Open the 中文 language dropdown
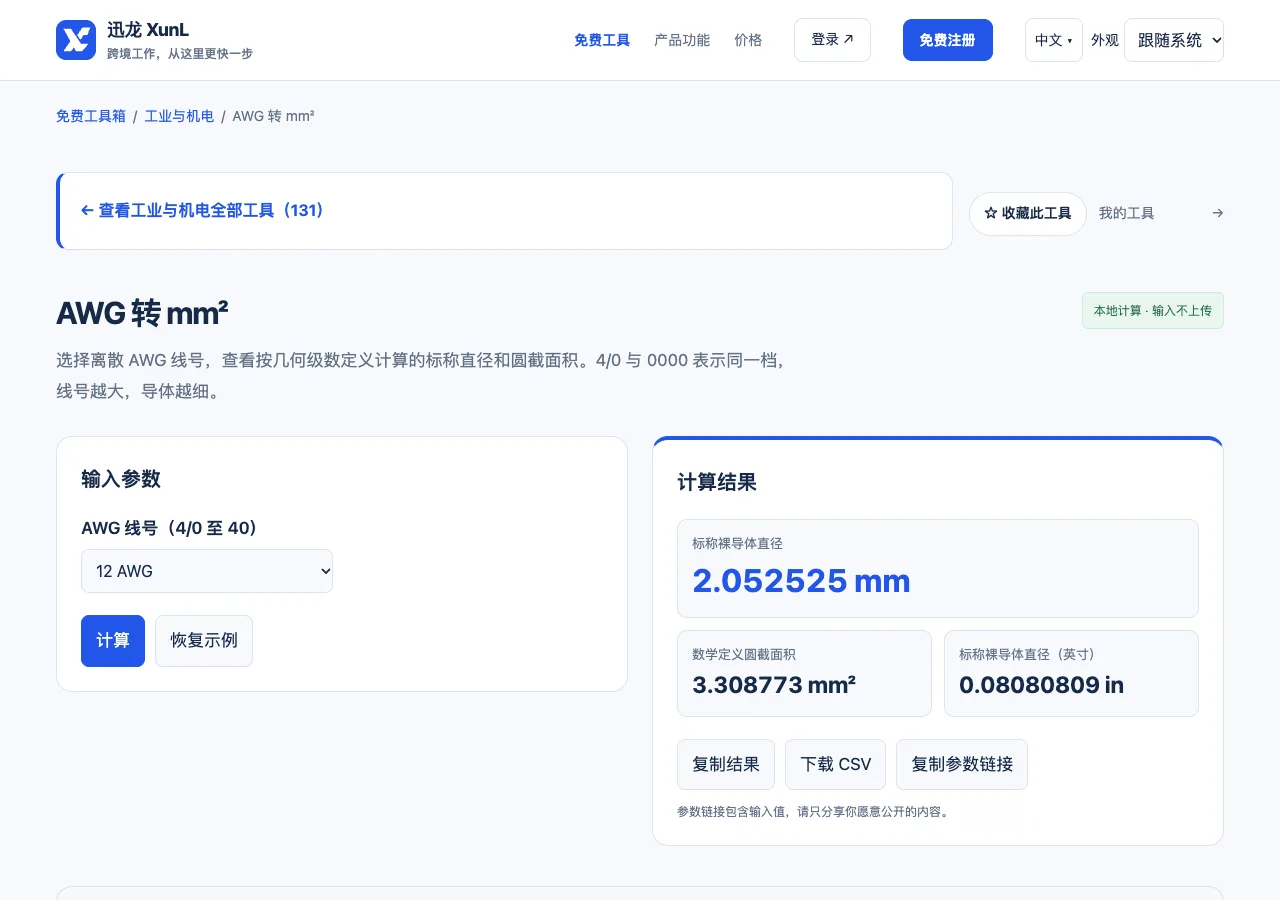The image size is (1280, 900). click(1054, 40)
